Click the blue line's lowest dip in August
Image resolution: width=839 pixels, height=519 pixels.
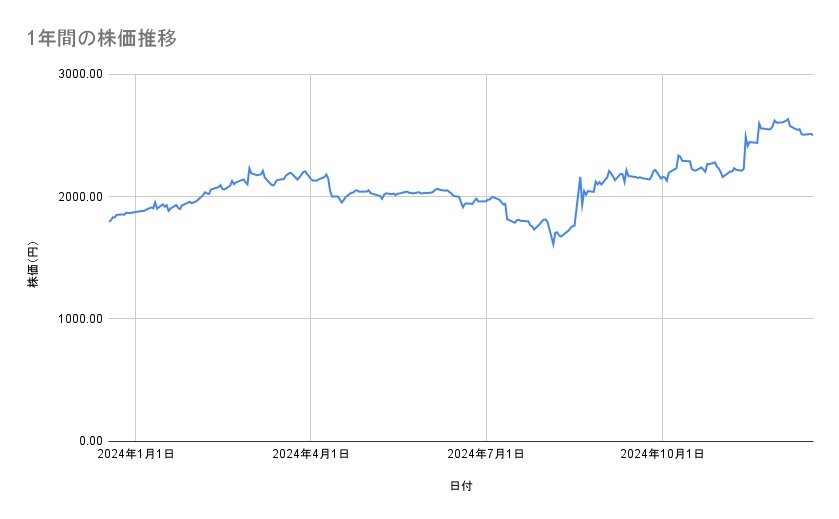553,244
